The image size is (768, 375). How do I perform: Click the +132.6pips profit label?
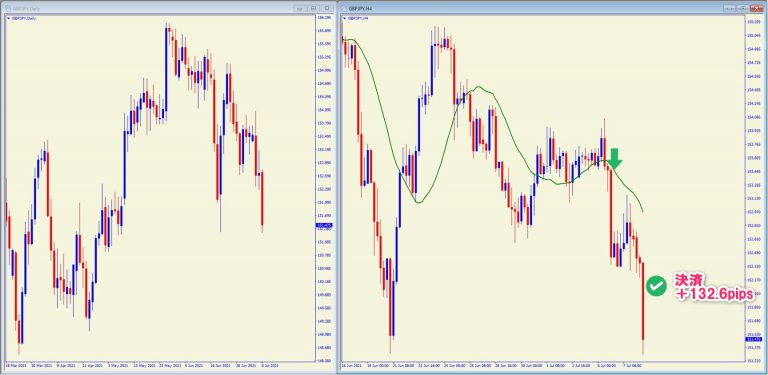(714, 293)
